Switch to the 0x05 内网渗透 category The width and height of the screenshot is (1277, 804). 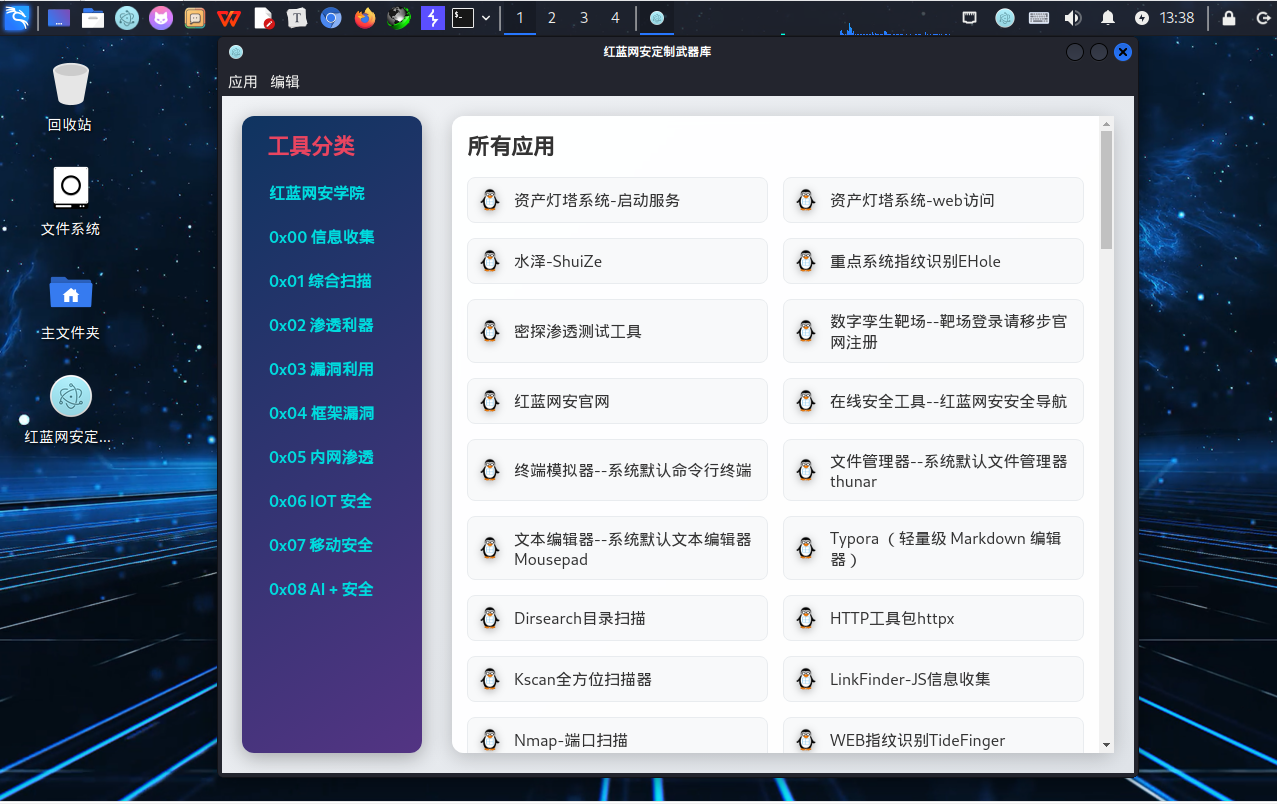click(x=321, y=457)
